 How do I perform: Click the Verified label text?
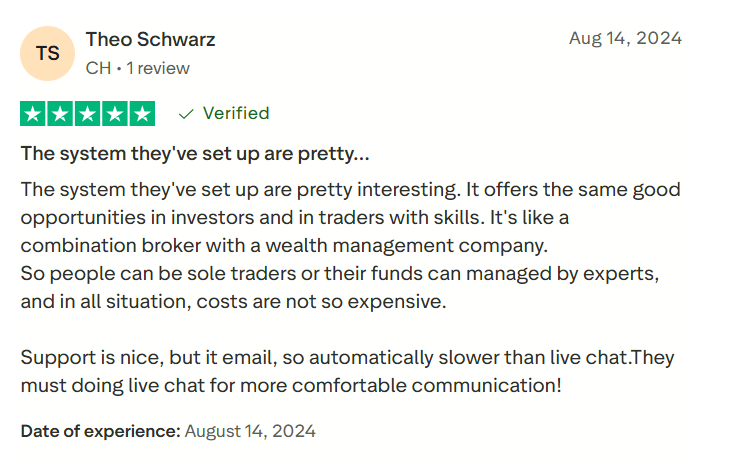coord(236,113)
